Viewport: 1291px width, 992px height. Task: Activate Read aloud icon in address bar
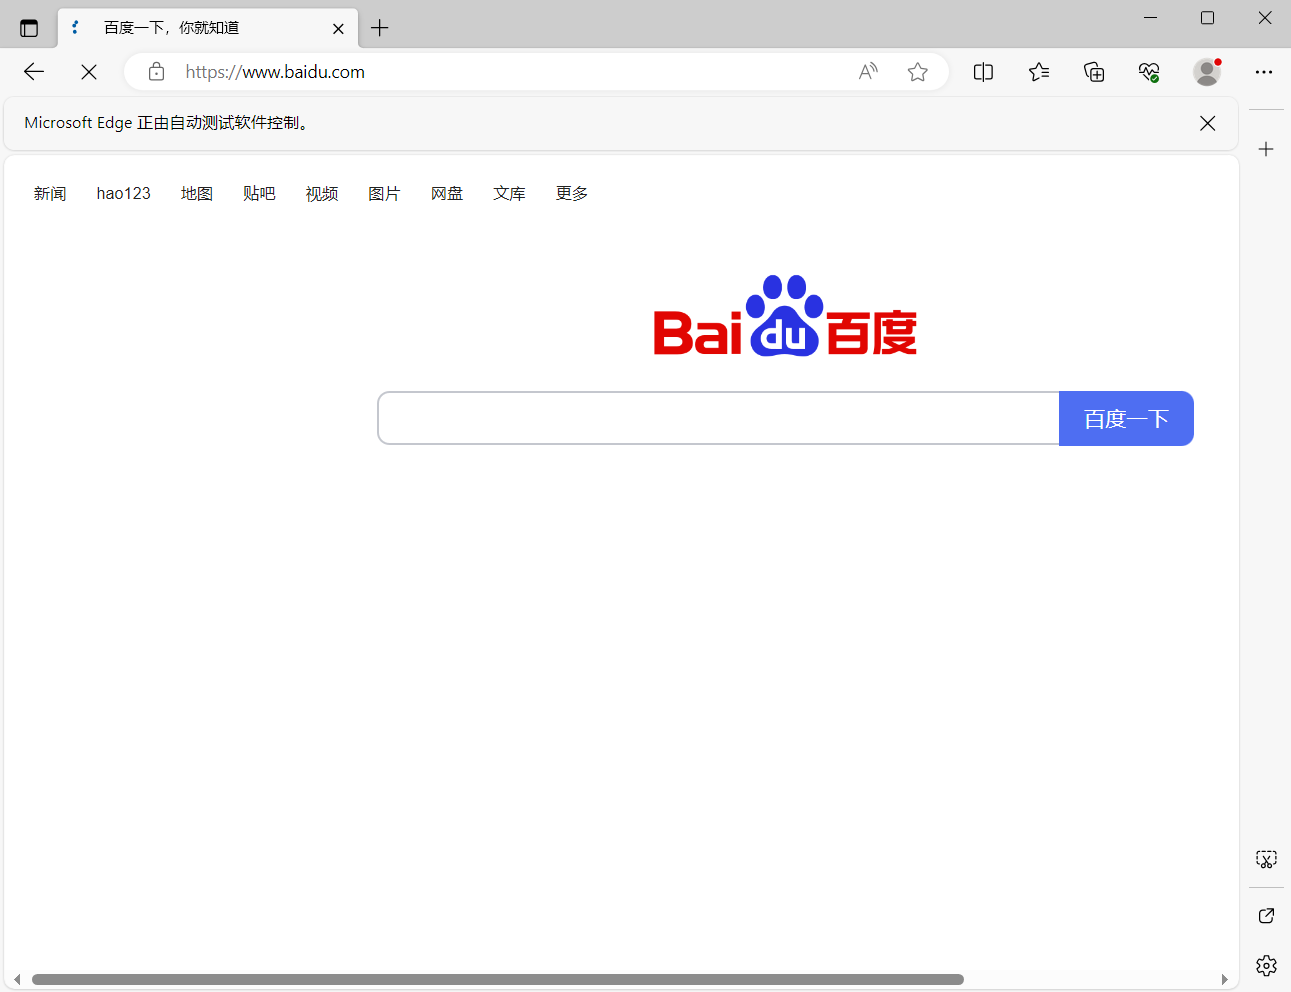coord(868,72)
